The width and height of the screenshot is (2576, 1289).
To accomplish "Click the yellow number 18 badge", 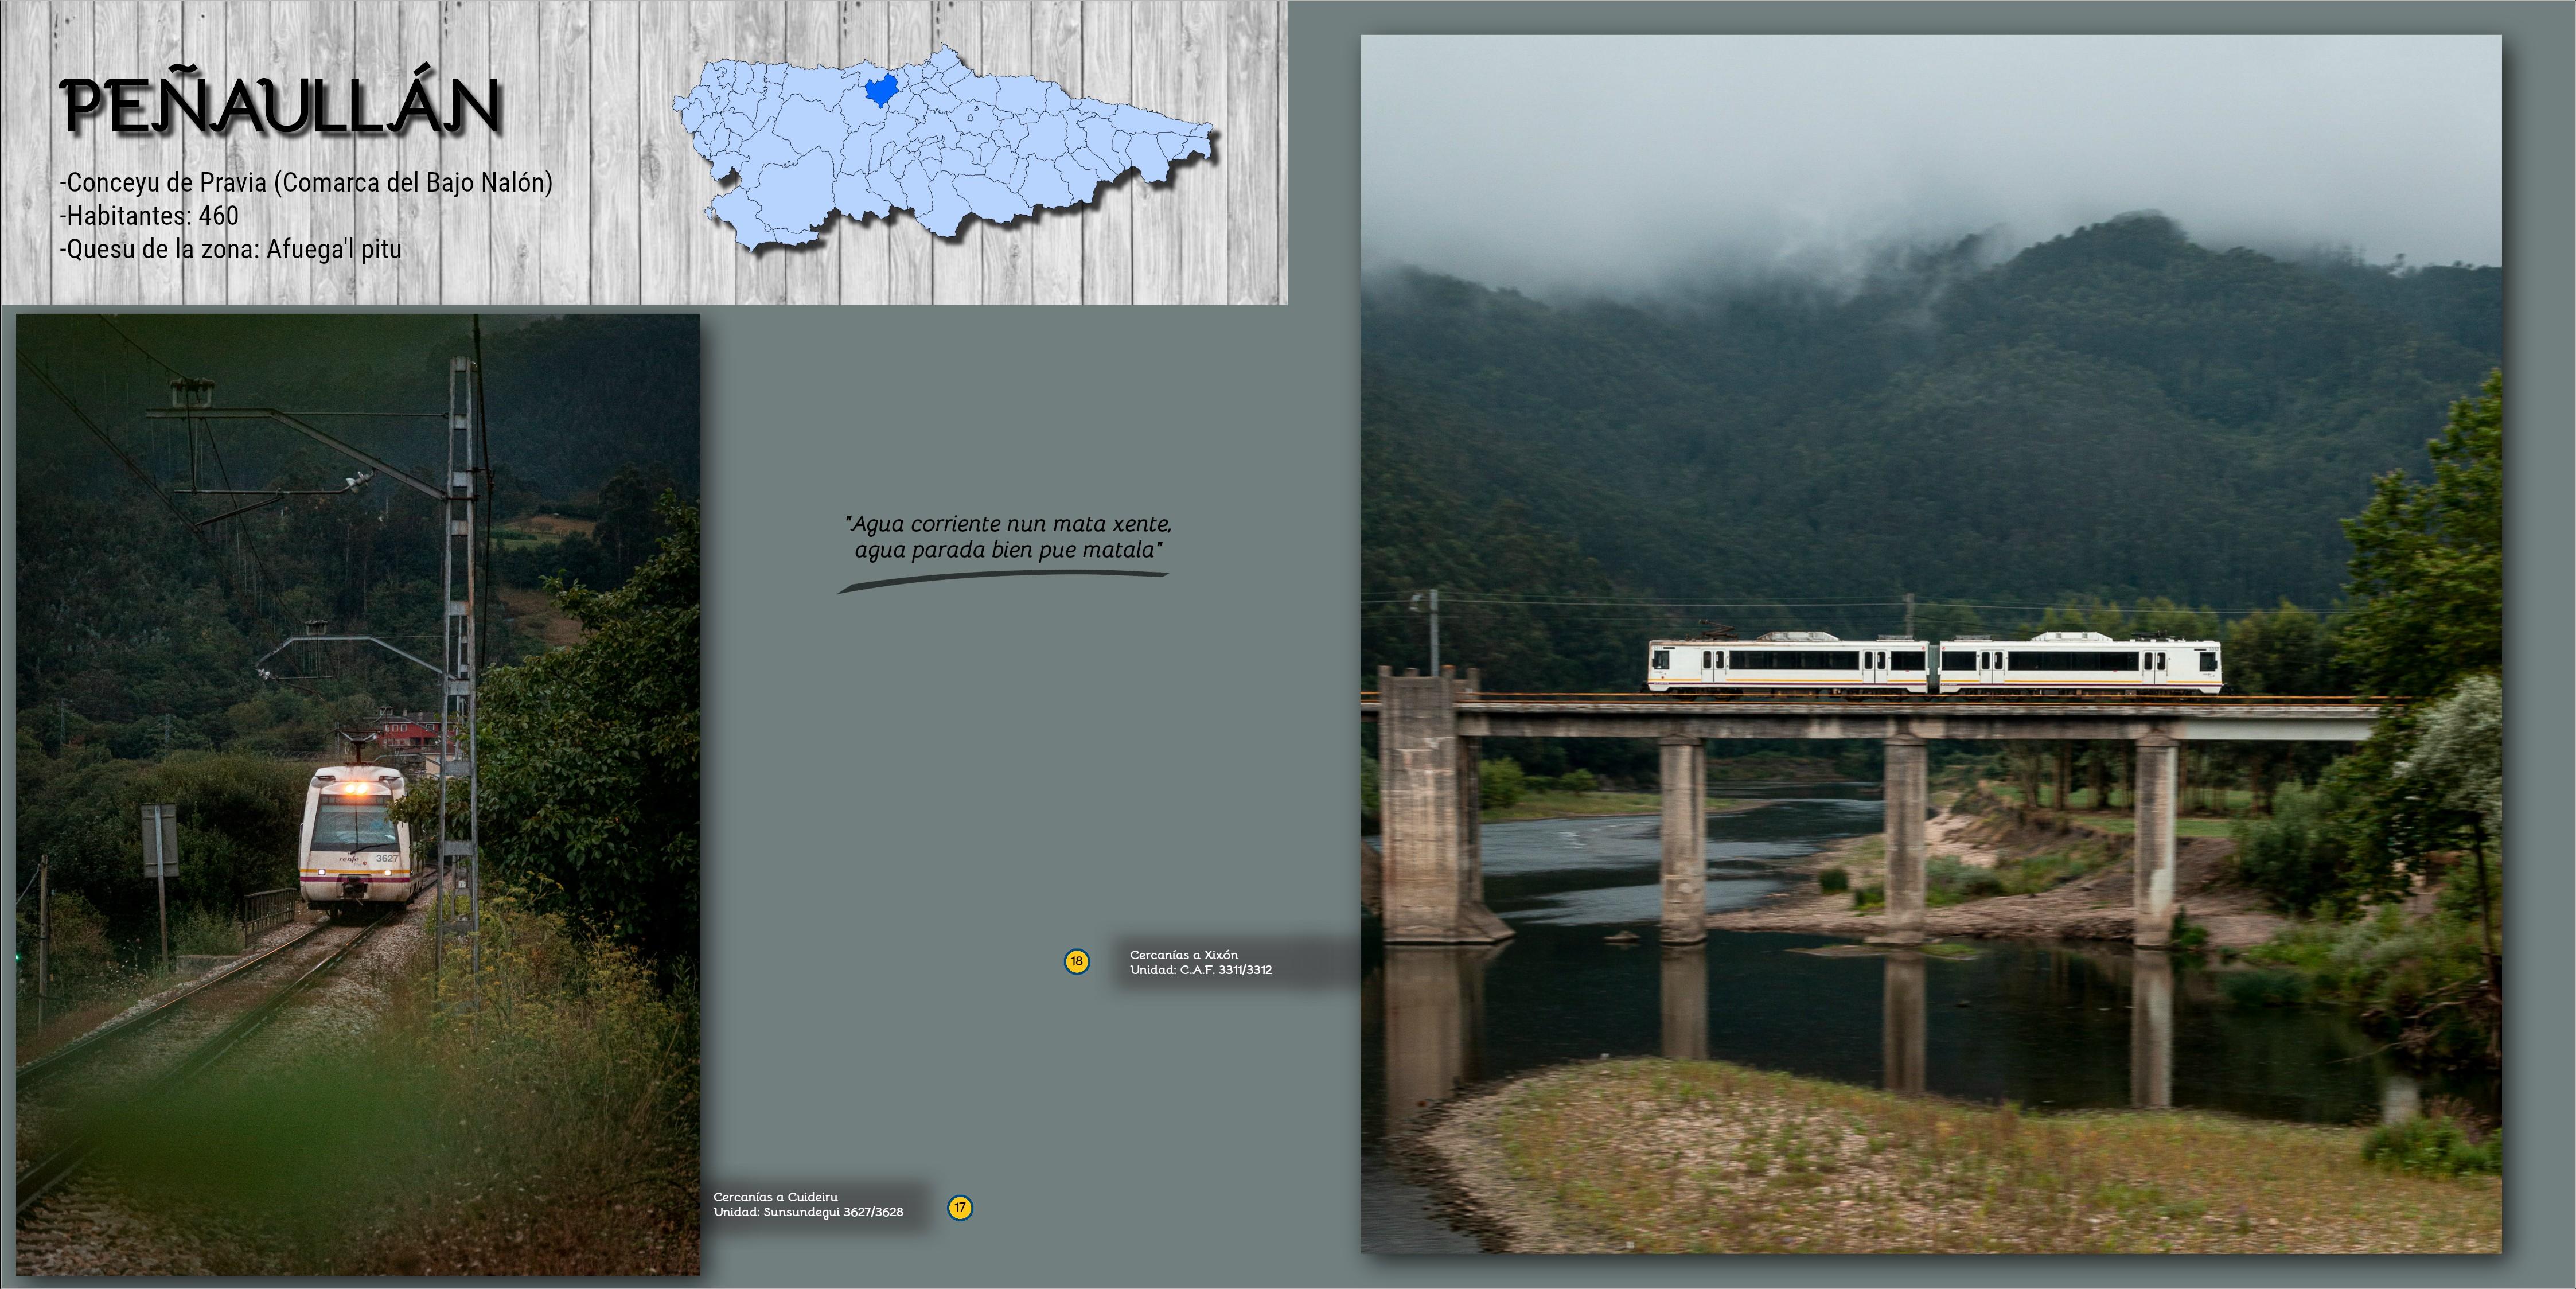I will coord(1076,961).
